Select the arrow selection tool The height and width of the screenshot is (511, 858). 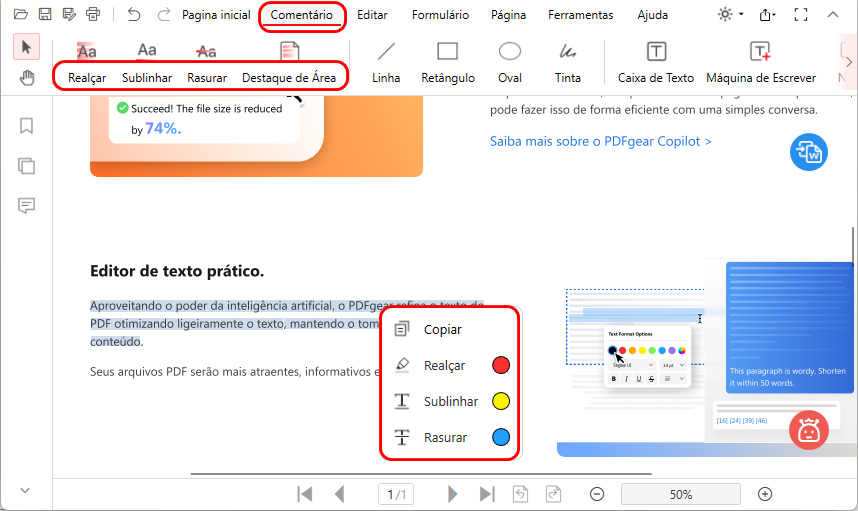pyautogui.click(x=26, y=47)
